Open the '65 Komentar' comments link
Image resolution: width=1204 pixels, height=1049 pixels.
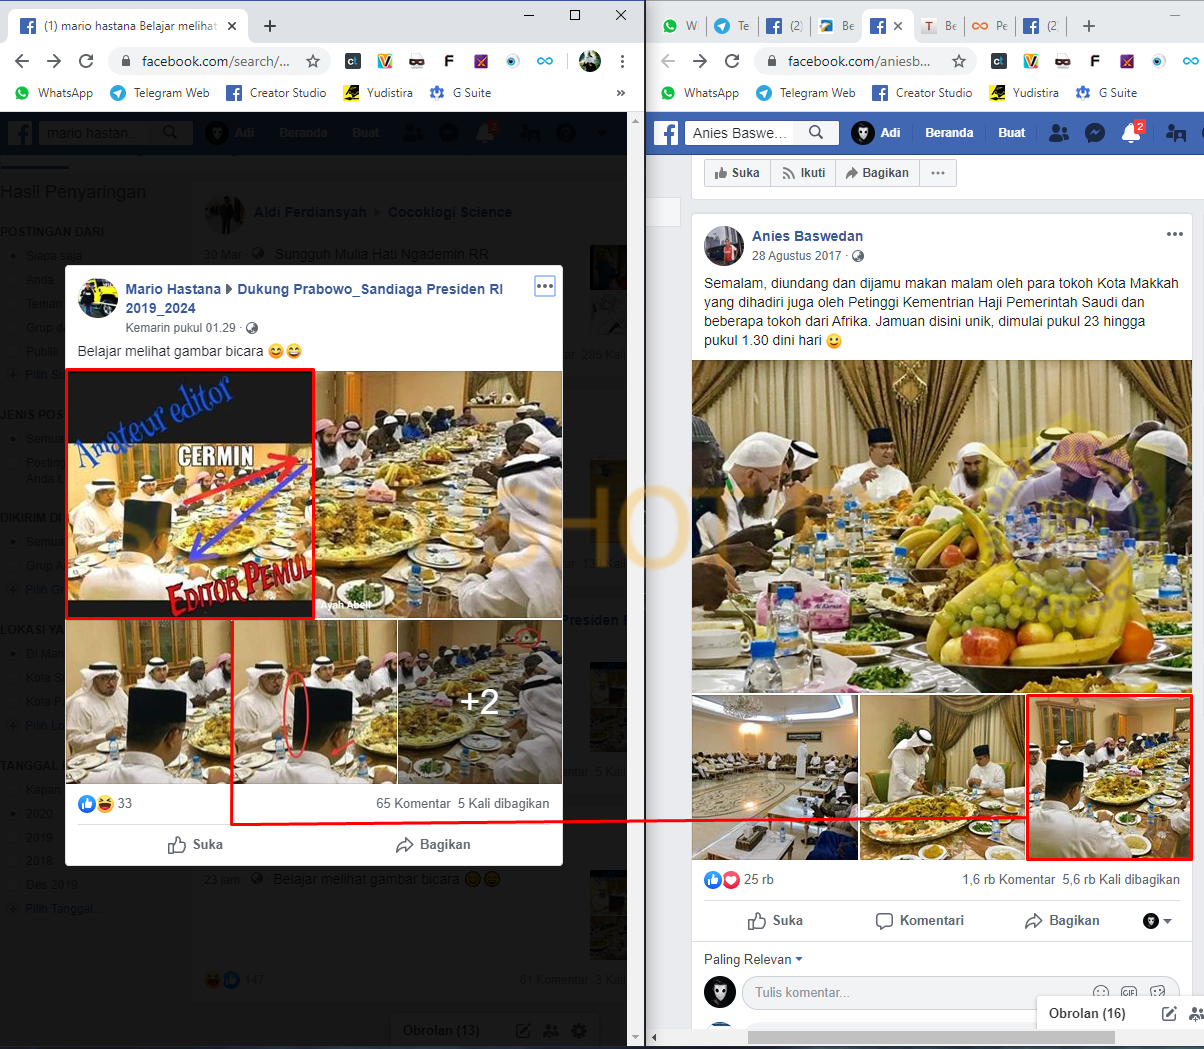pos(413,803)
